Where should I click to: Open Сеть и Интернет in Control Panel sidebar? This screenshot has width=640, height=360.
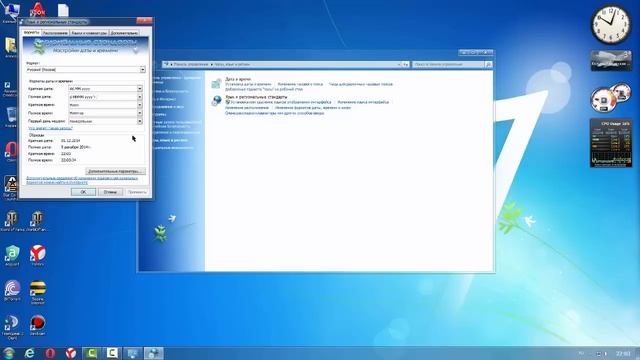point(164,99)
